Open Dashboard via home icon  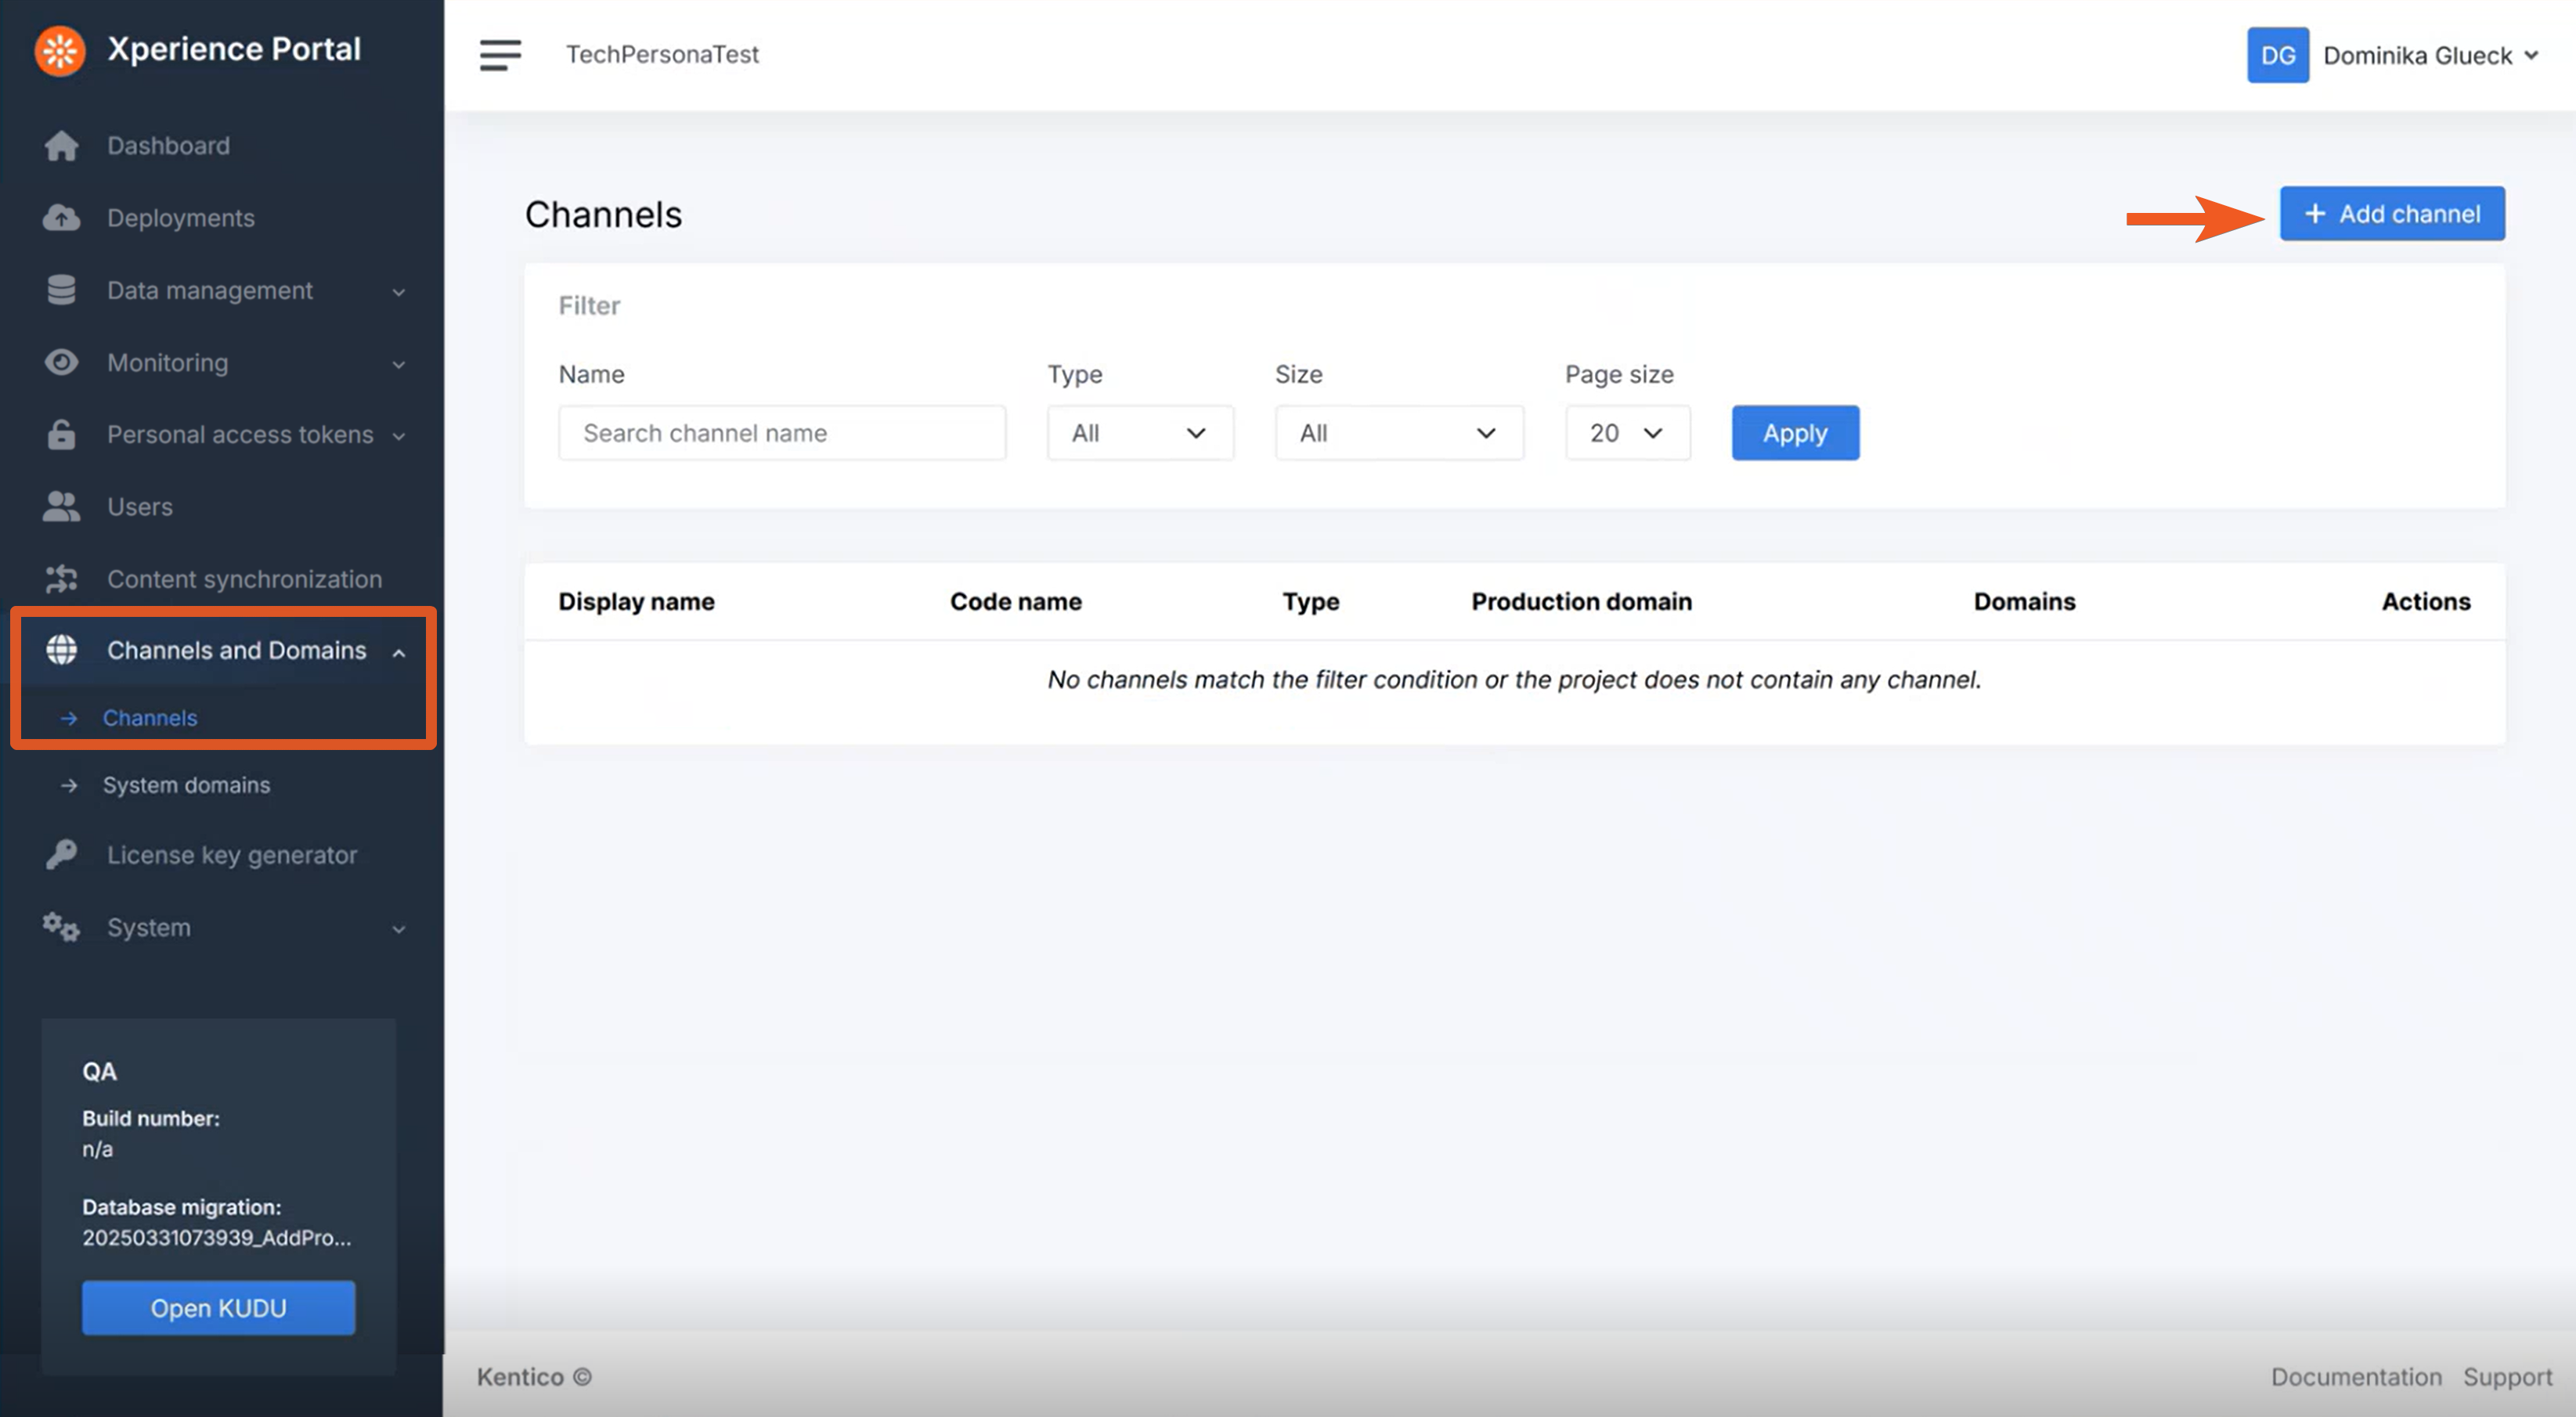pyautogui.click(x=61, y=146)
